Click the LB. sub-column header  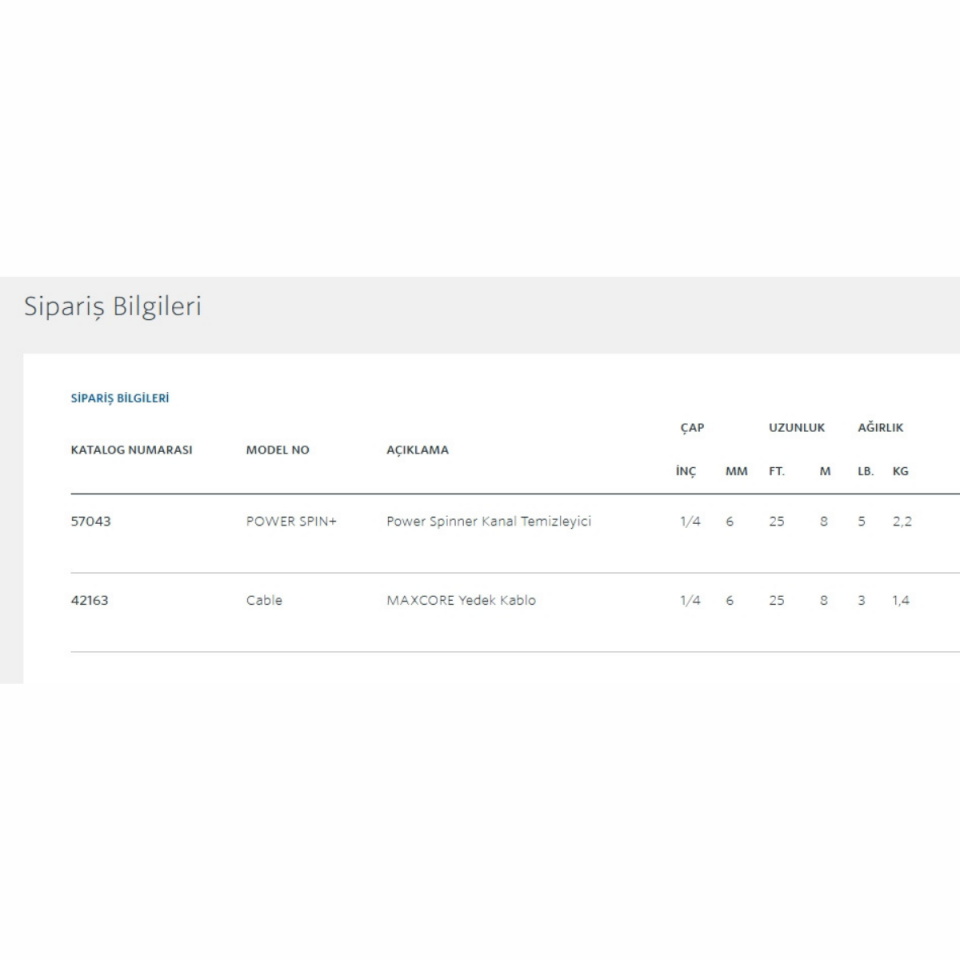[865, 472]
